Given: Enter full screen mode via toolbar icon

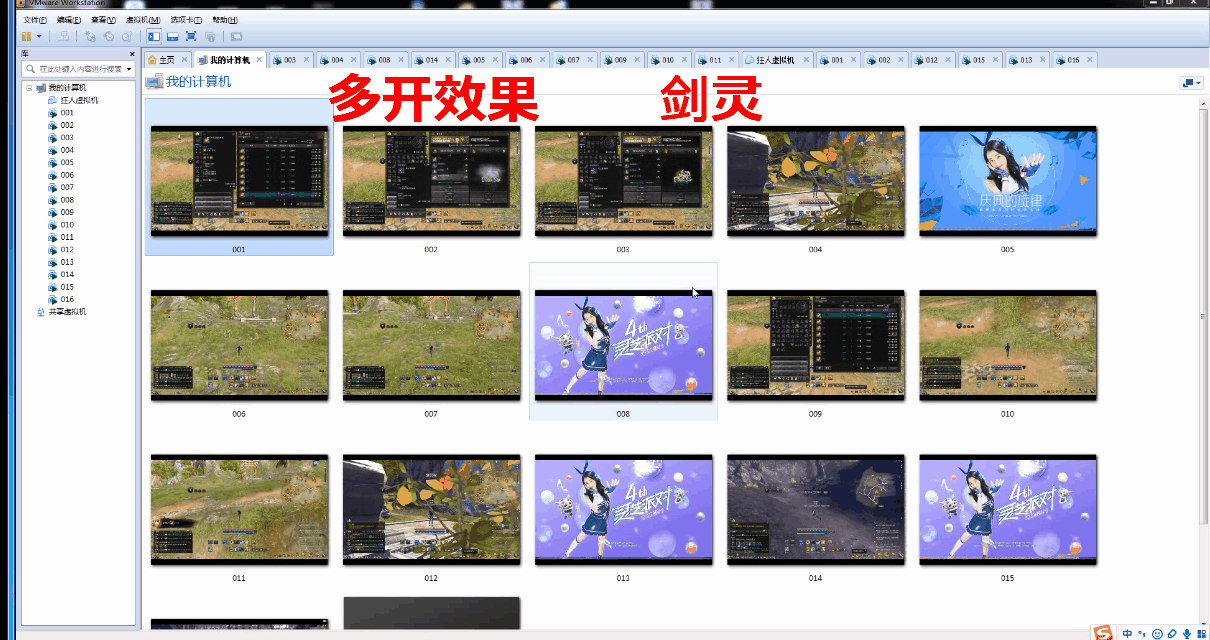Looking at the screenshot, I should [191, 36].
